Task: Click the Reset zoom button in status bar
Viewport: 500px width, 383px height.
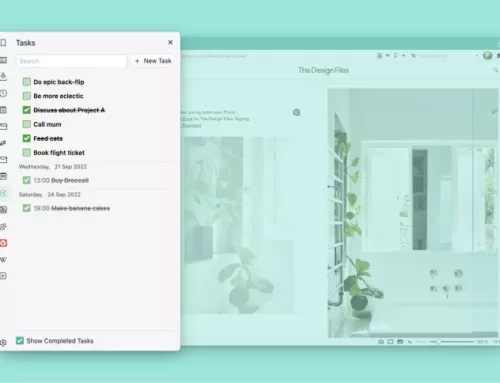Action: (421, 342)
